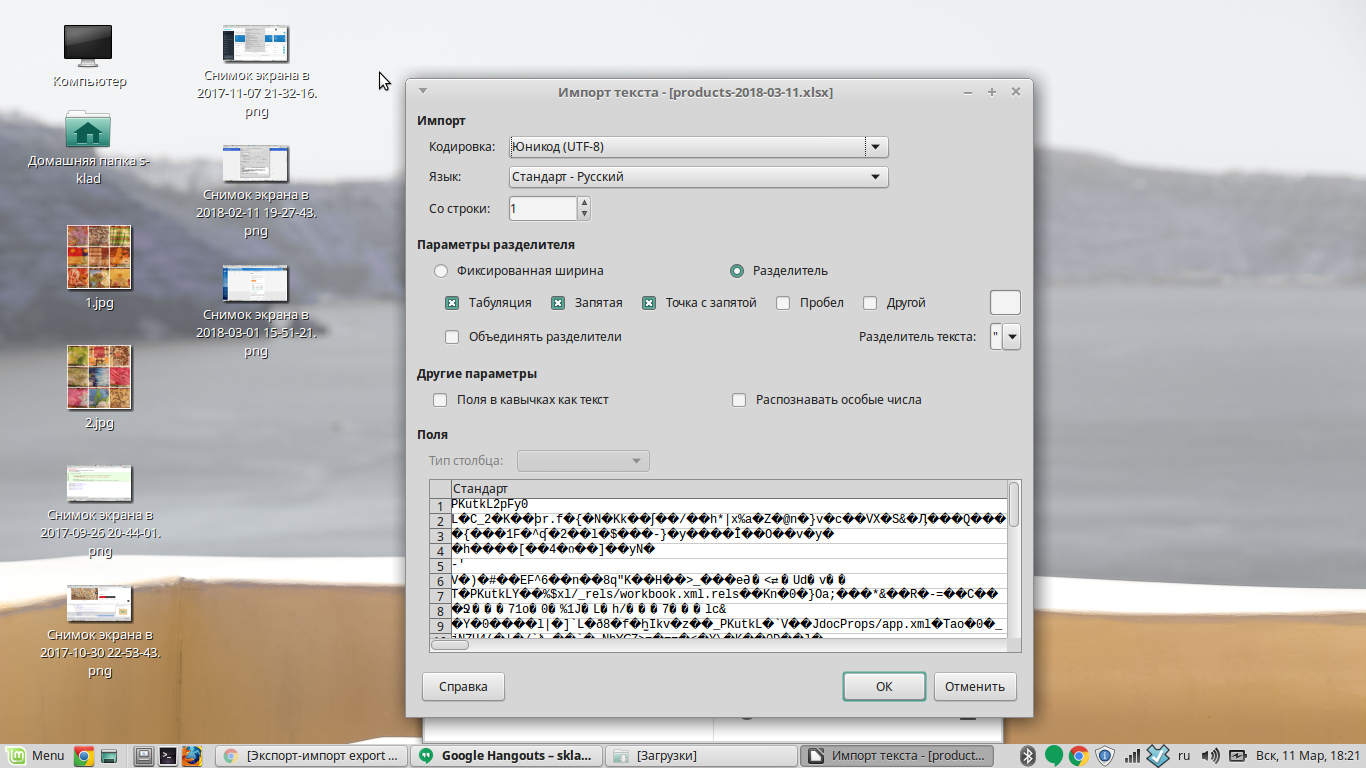Launch Chrome from the panel launcher beside Menu

pos(84,756)
